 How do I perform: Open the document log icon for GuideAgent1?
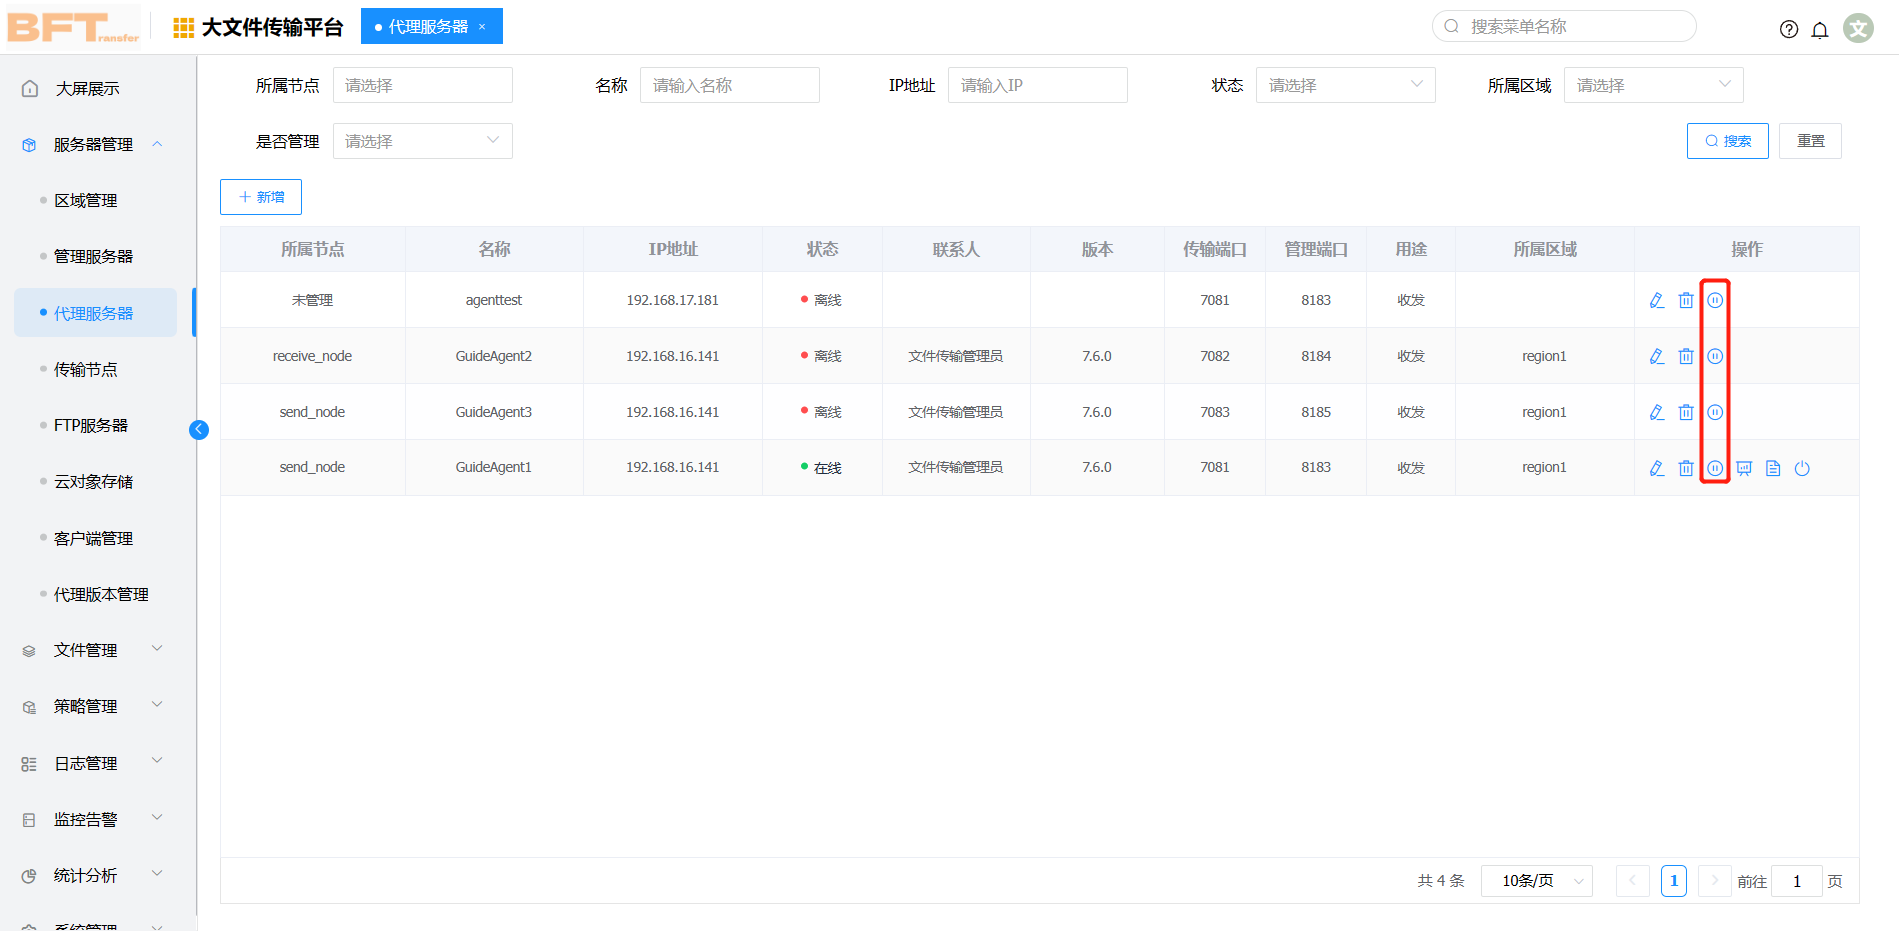pyautogui.click(x=1772, y=468)
